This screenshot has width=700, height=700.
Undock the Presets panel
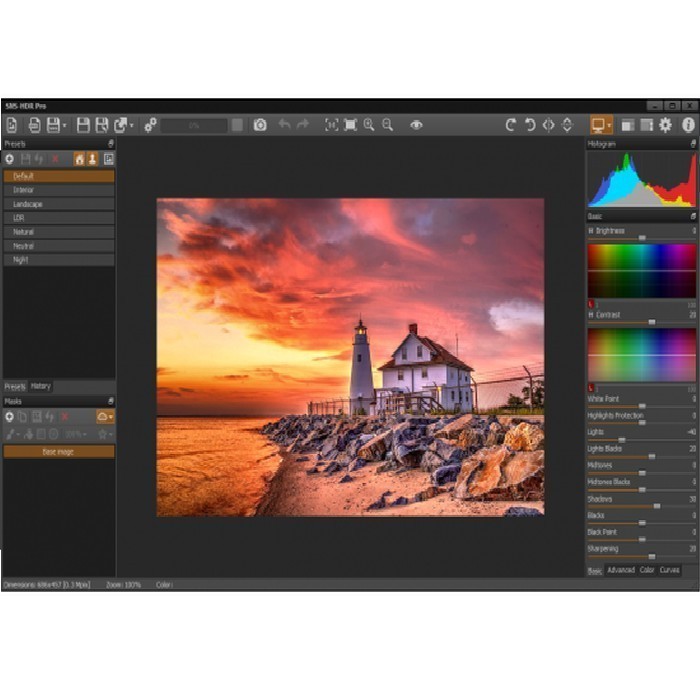tap(110, 144)
